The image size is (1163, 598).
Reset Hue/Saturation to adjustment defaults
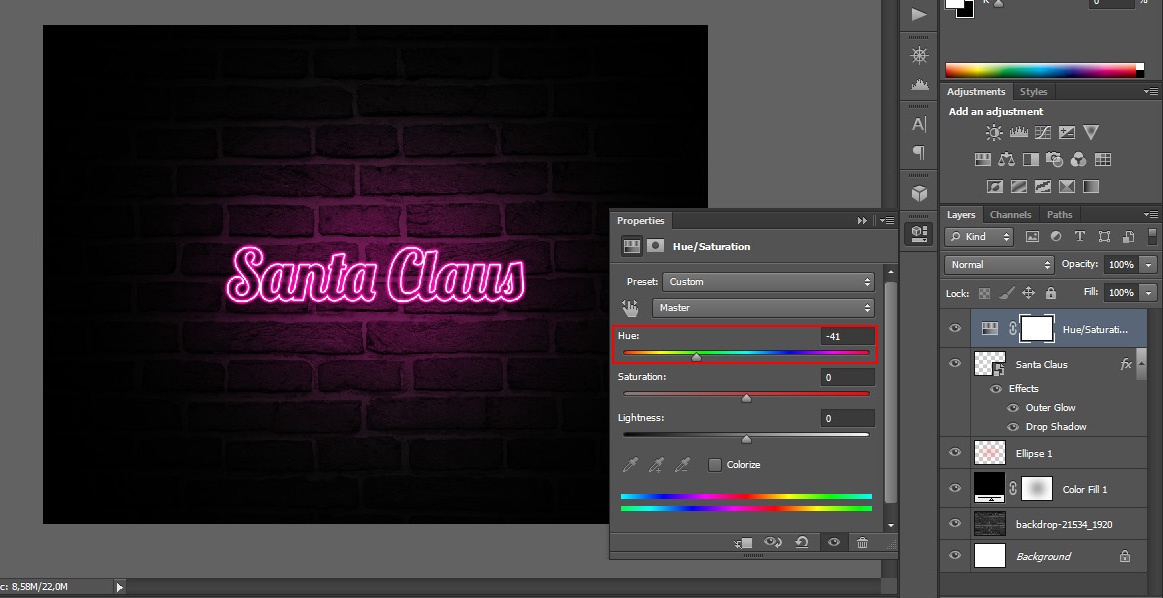(x=801, y=542)
